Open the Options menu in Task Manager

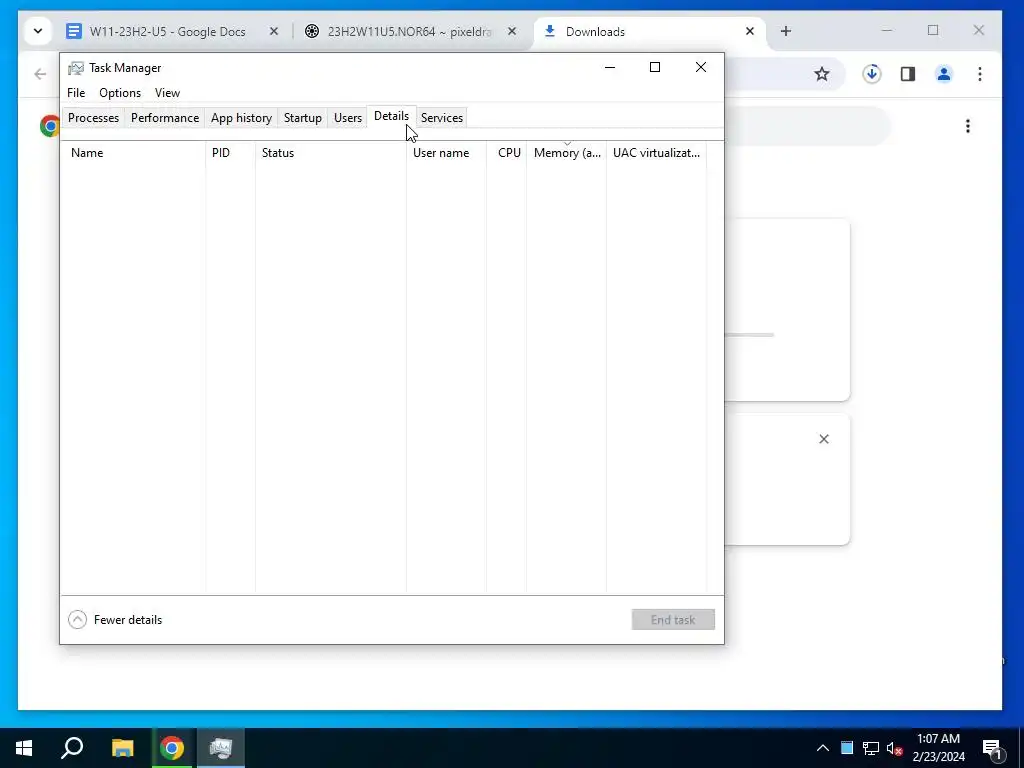(x=120, y=93)
